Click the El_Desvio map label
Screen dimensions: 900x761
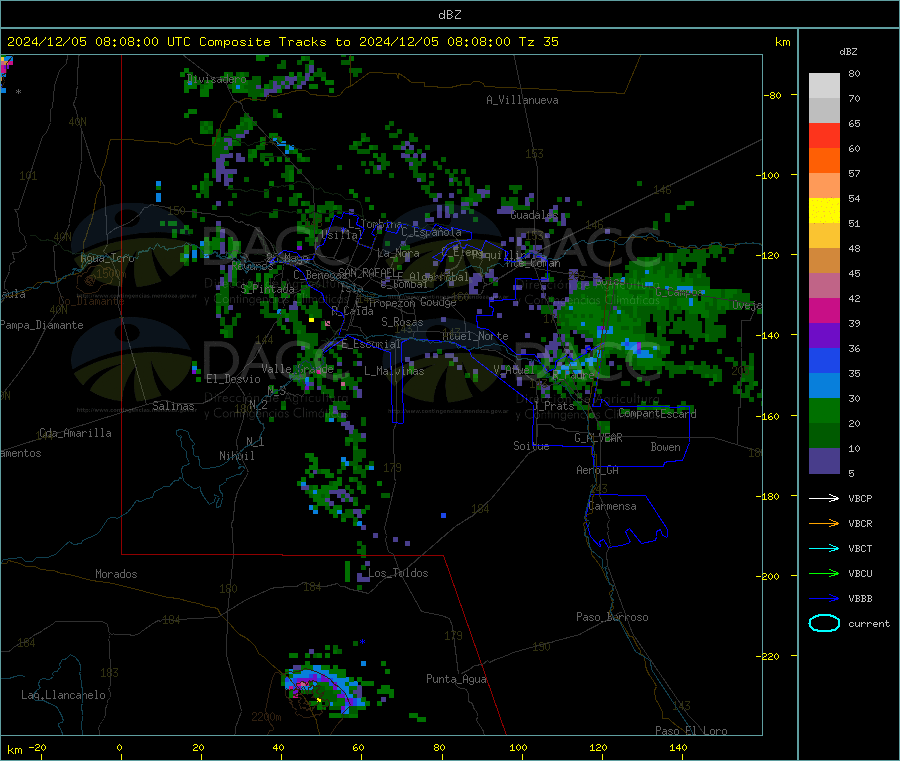point(233,379)
